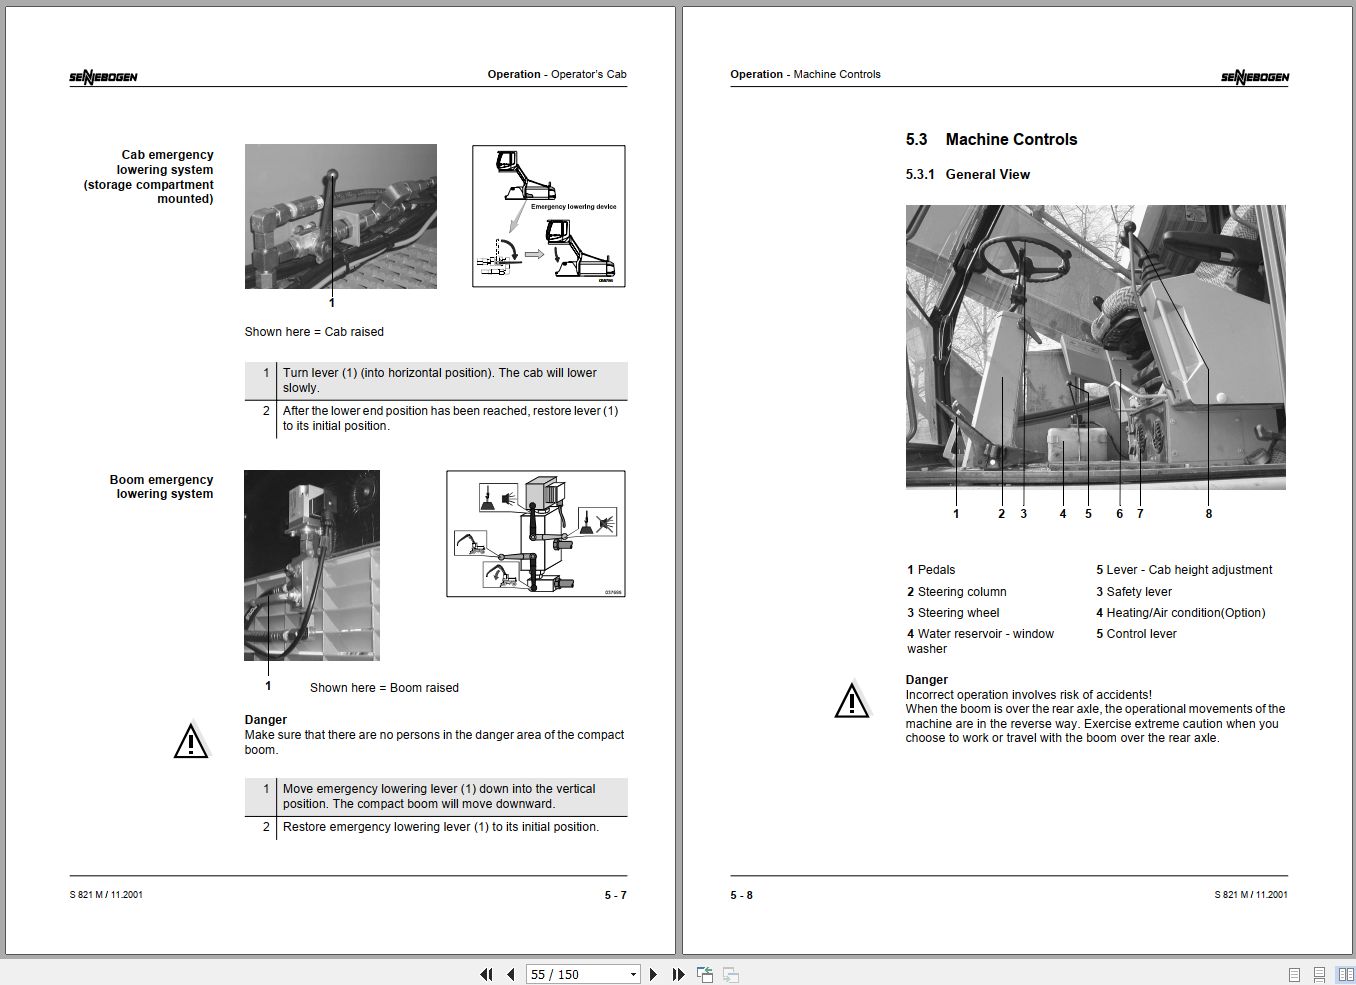This screenshot has width=1356, height=985.
Task: Click the 'Turn lever (1)' instruction step
Action: [x=436, y=380]
